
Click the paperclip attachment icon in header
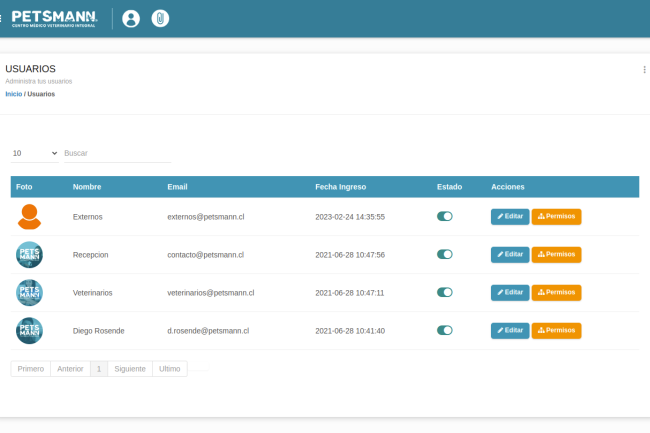160,18
